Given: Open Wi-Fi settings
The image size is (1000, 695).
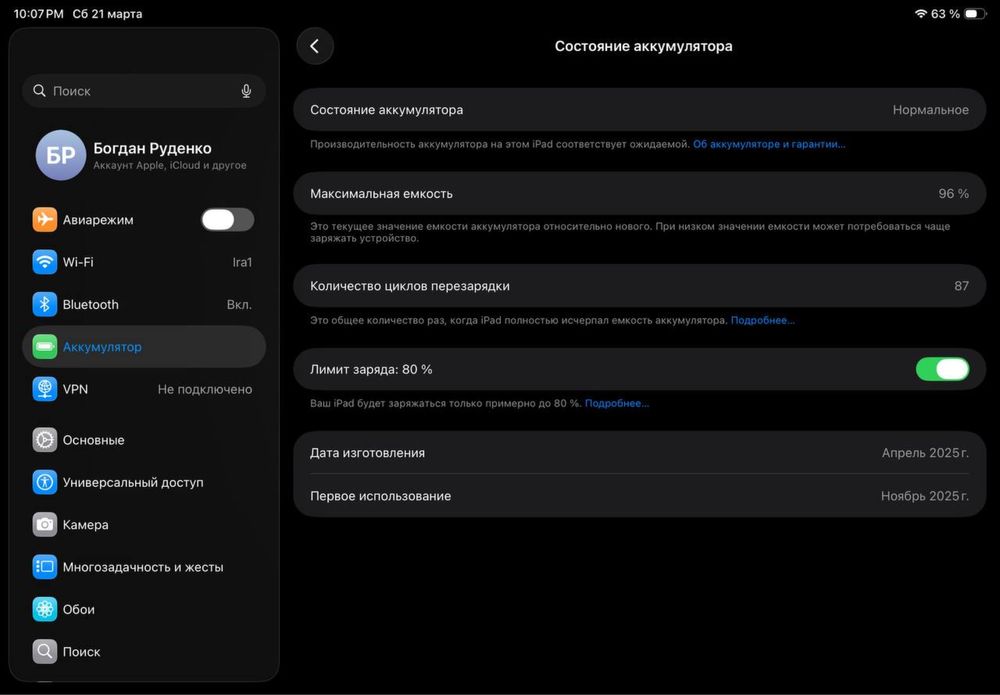Looking at the screenshot, I should 144,262.
